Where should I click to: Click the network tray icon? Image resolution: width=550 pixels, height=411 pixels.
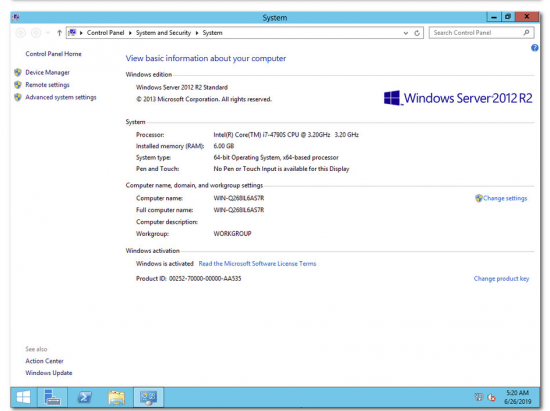point(479,397)
